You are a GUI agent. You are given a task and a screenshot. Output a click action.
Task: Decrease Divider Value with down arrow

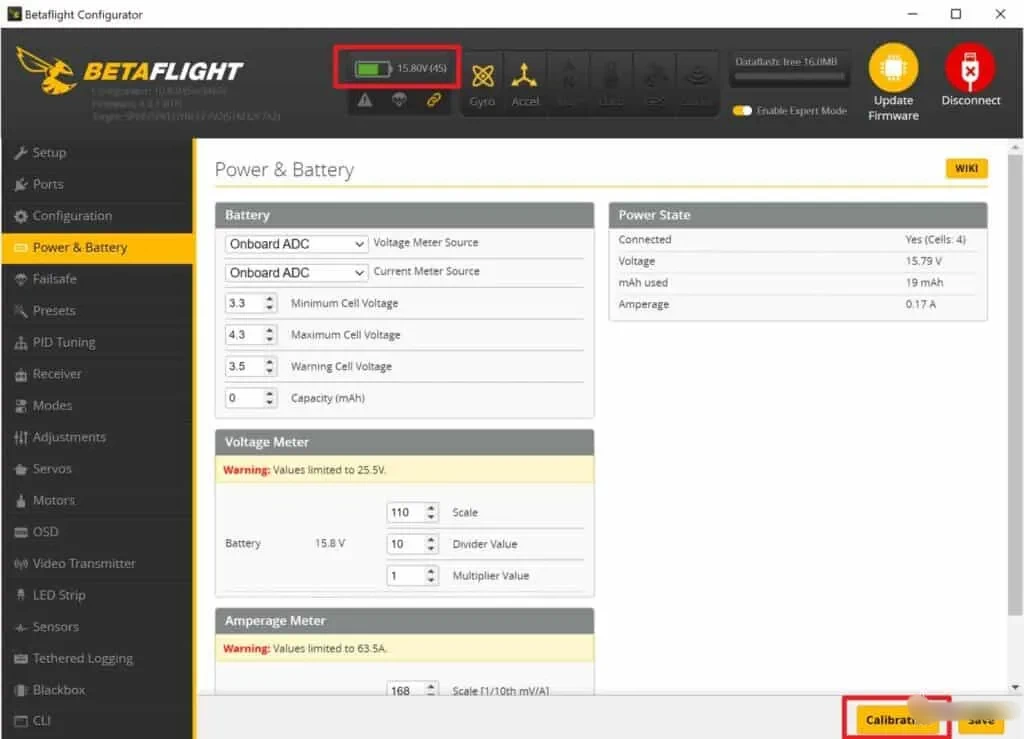(x=431, y=548)
